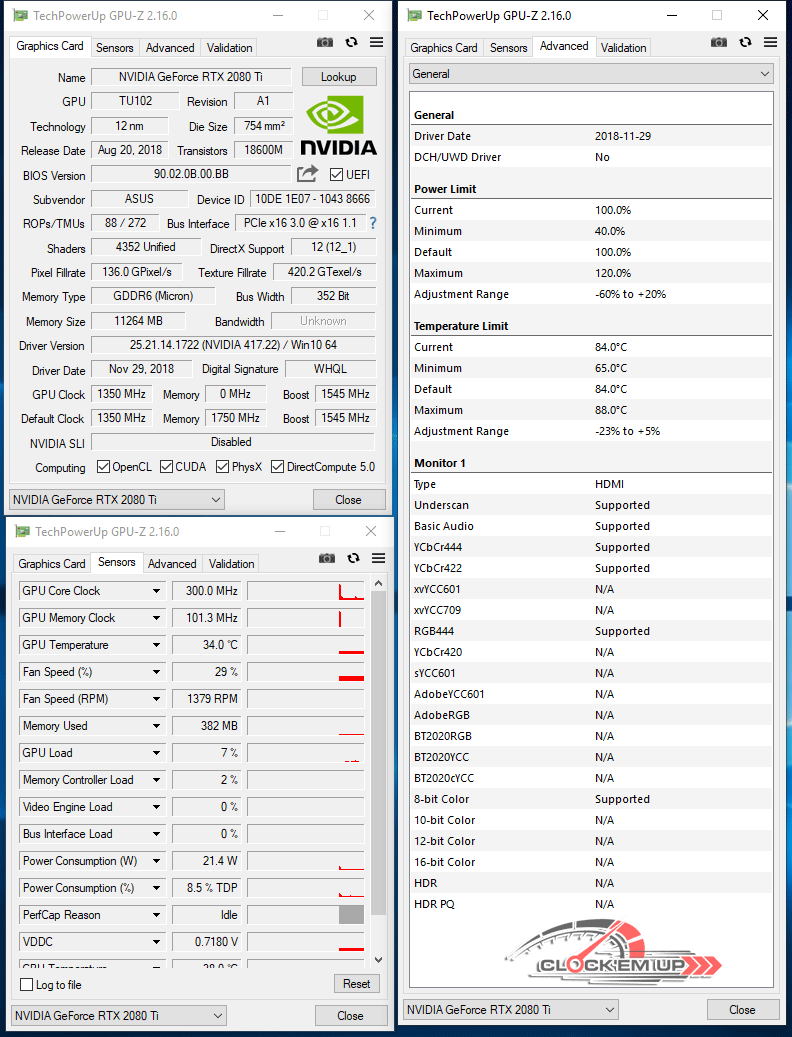This screenshot has height=1037, width=792.
Task: Open hamburger menu in Graphics Card window
Action: pos(377,42)
